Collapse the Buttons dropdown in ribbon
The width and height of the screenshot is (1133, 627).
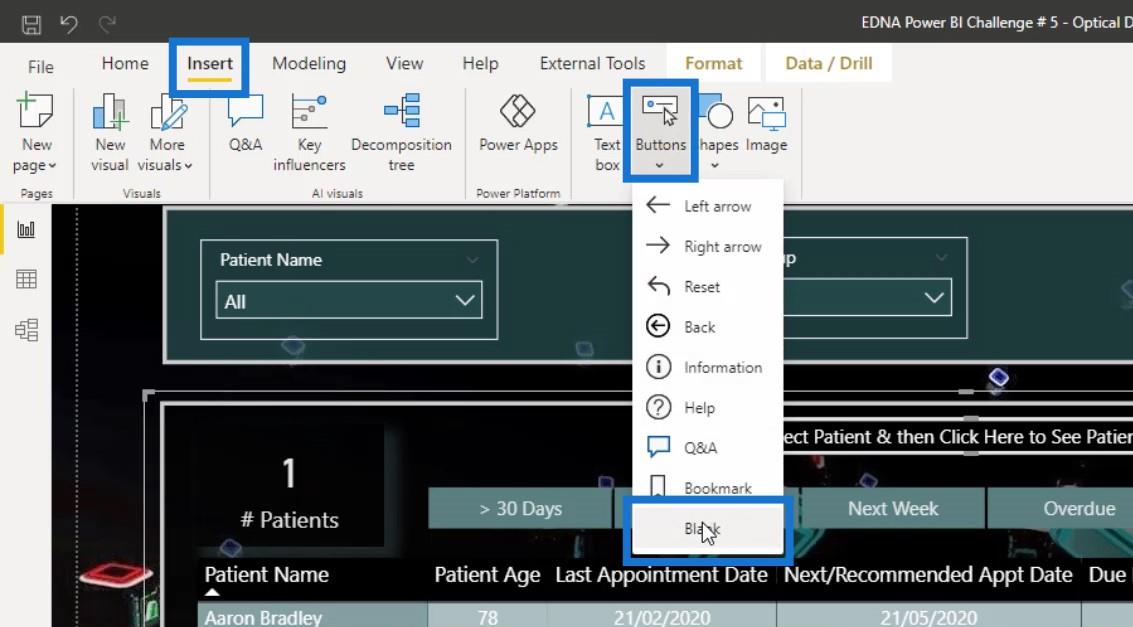tap(660, 131)
